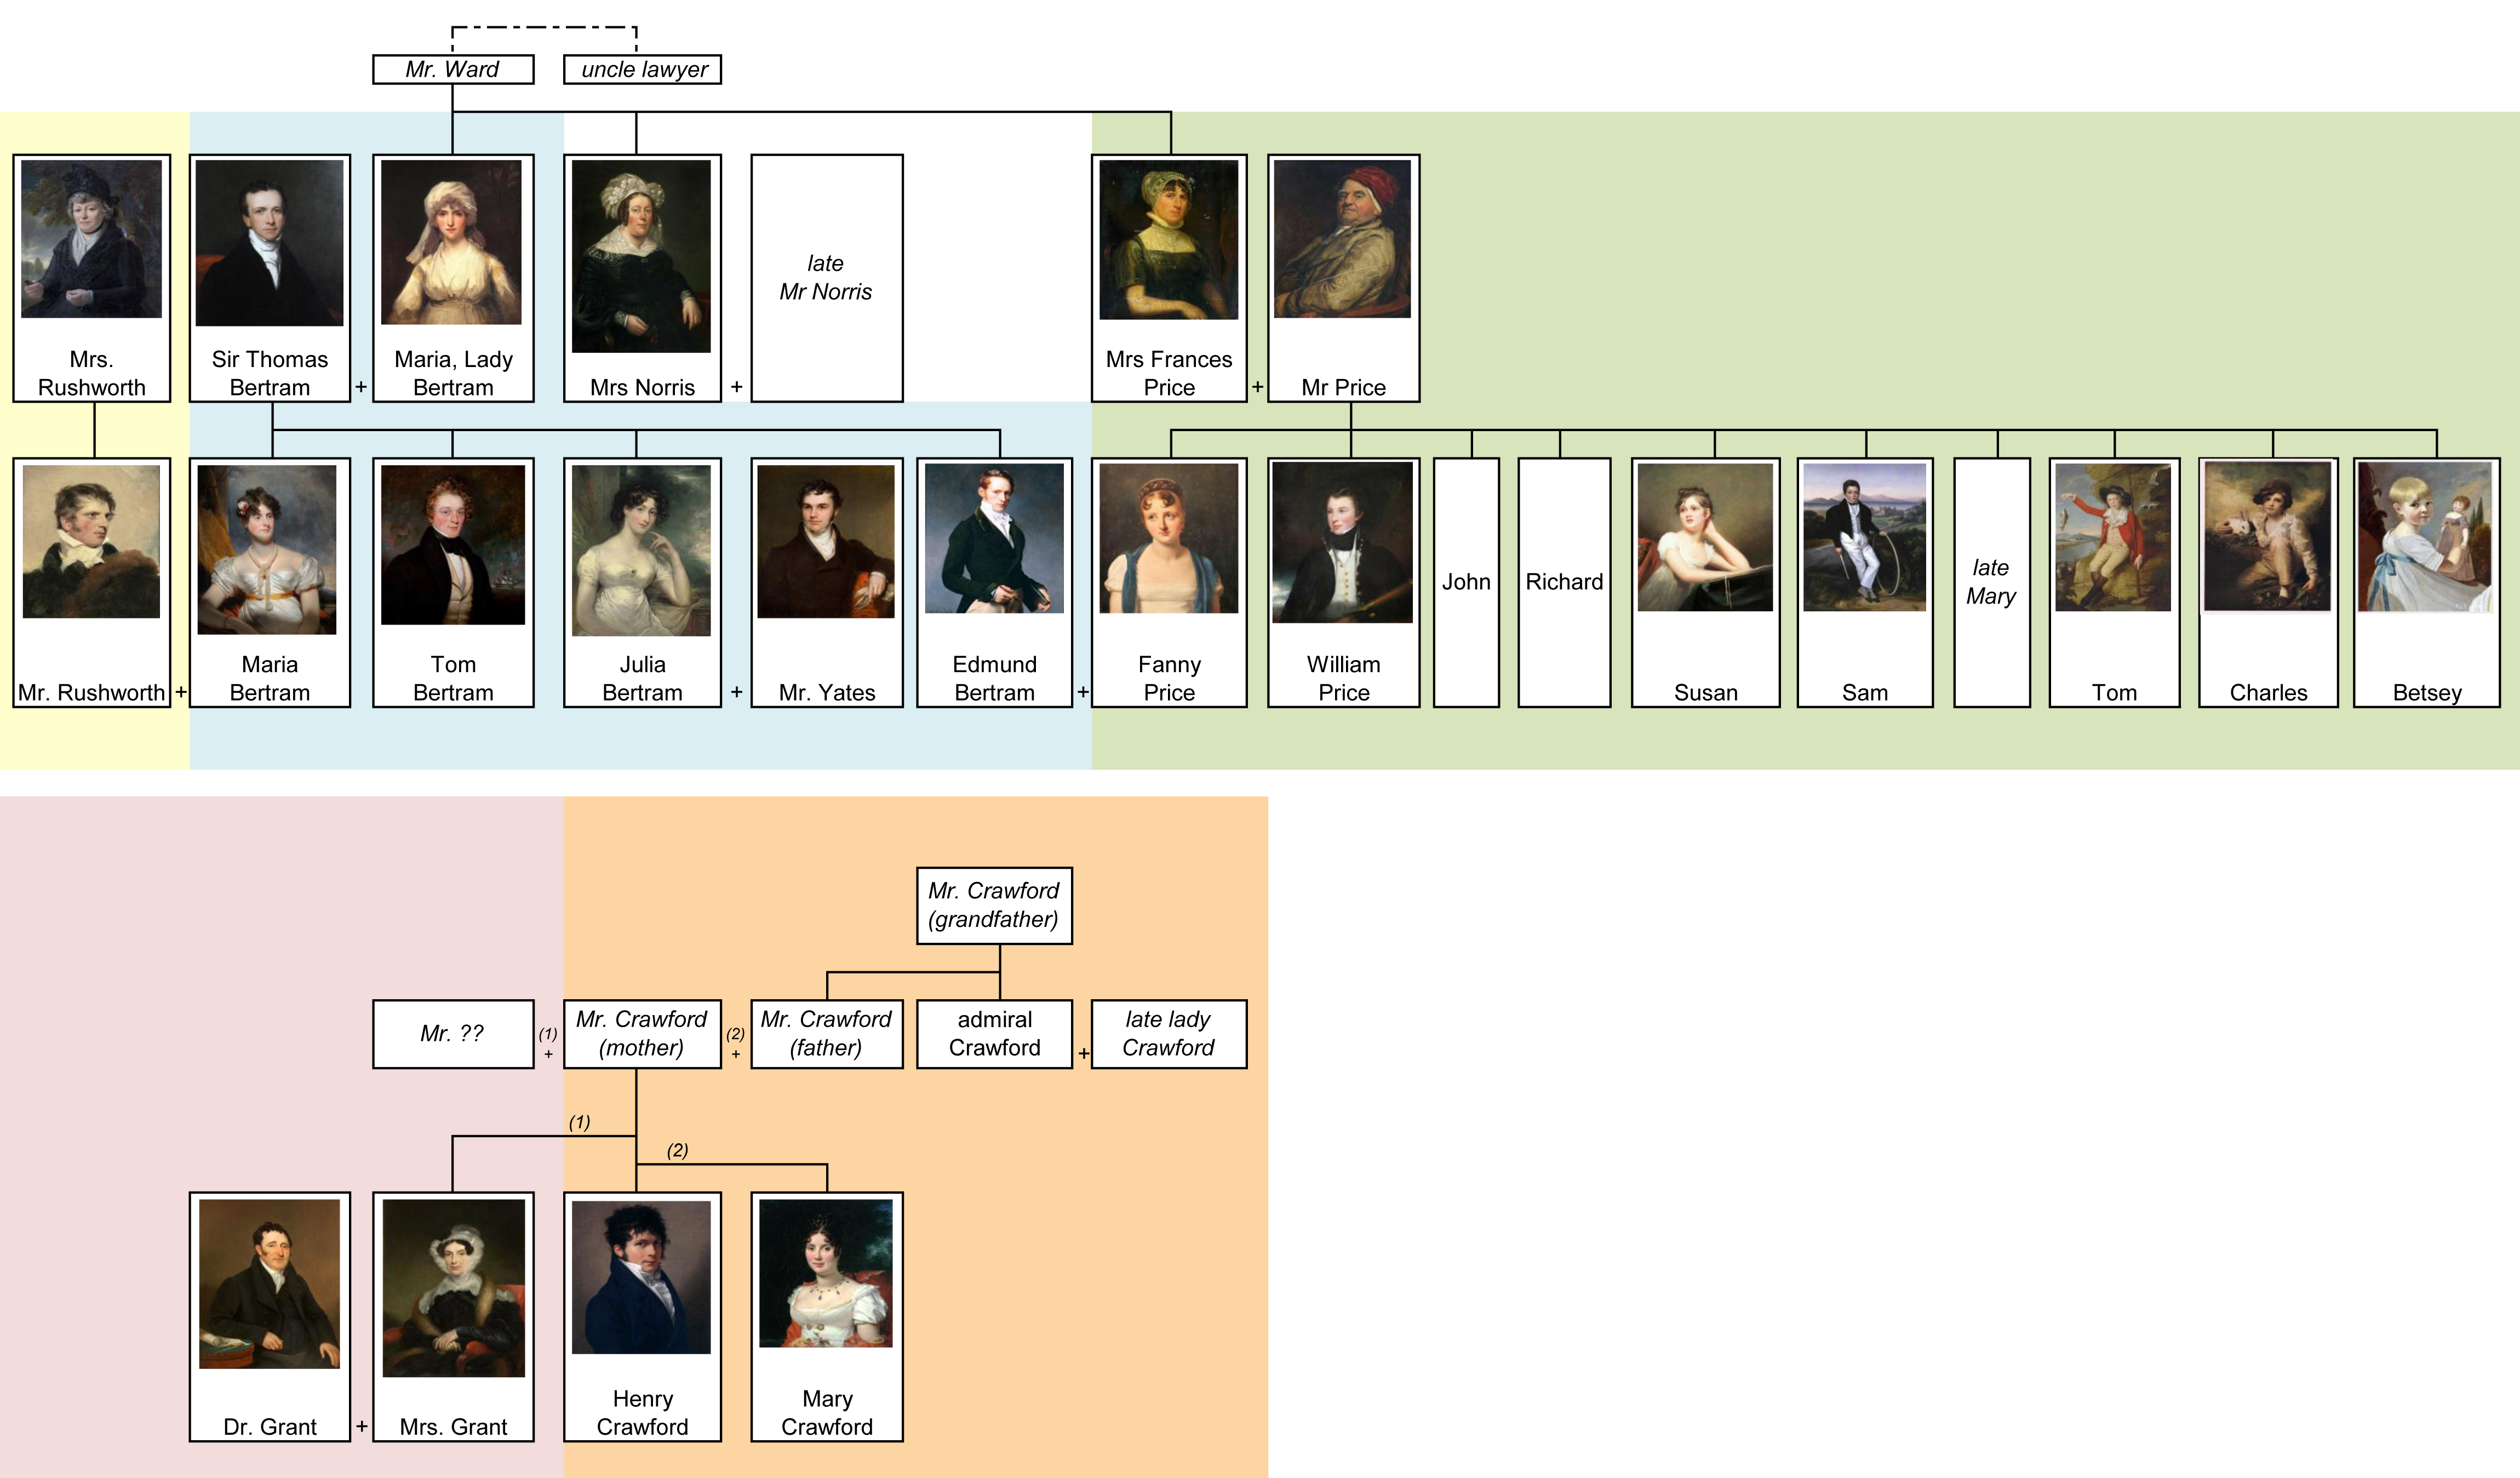Select the admiral Crawford box

995,1034
